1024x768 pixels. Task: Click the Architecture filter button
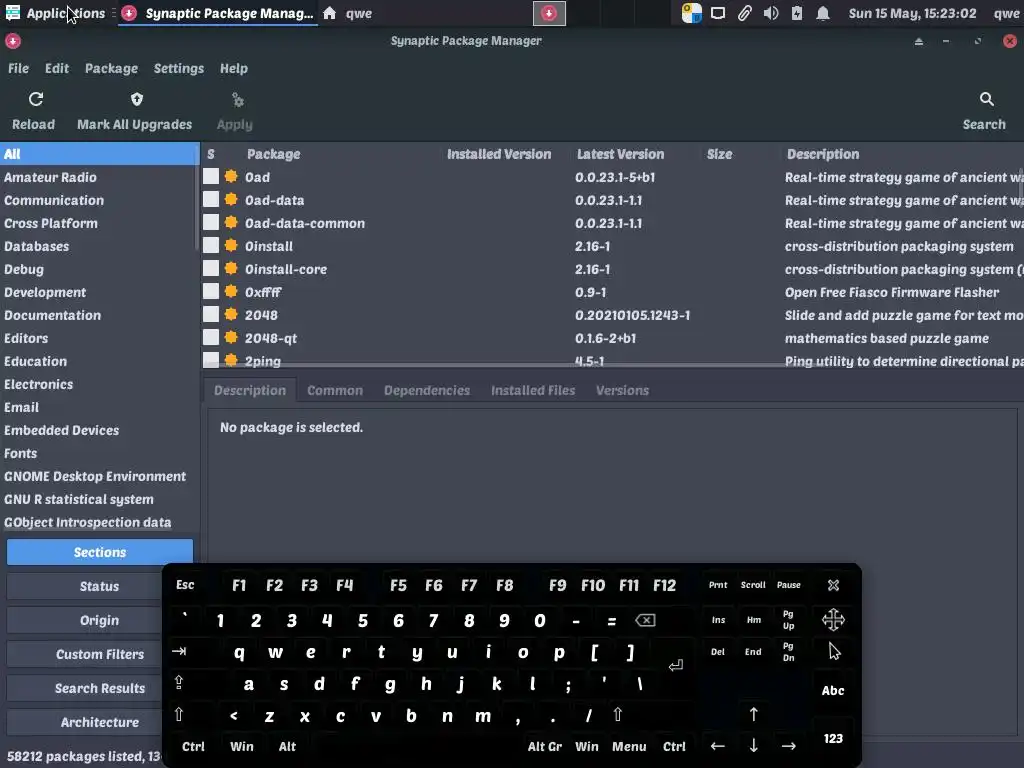(x=99, y=722)
